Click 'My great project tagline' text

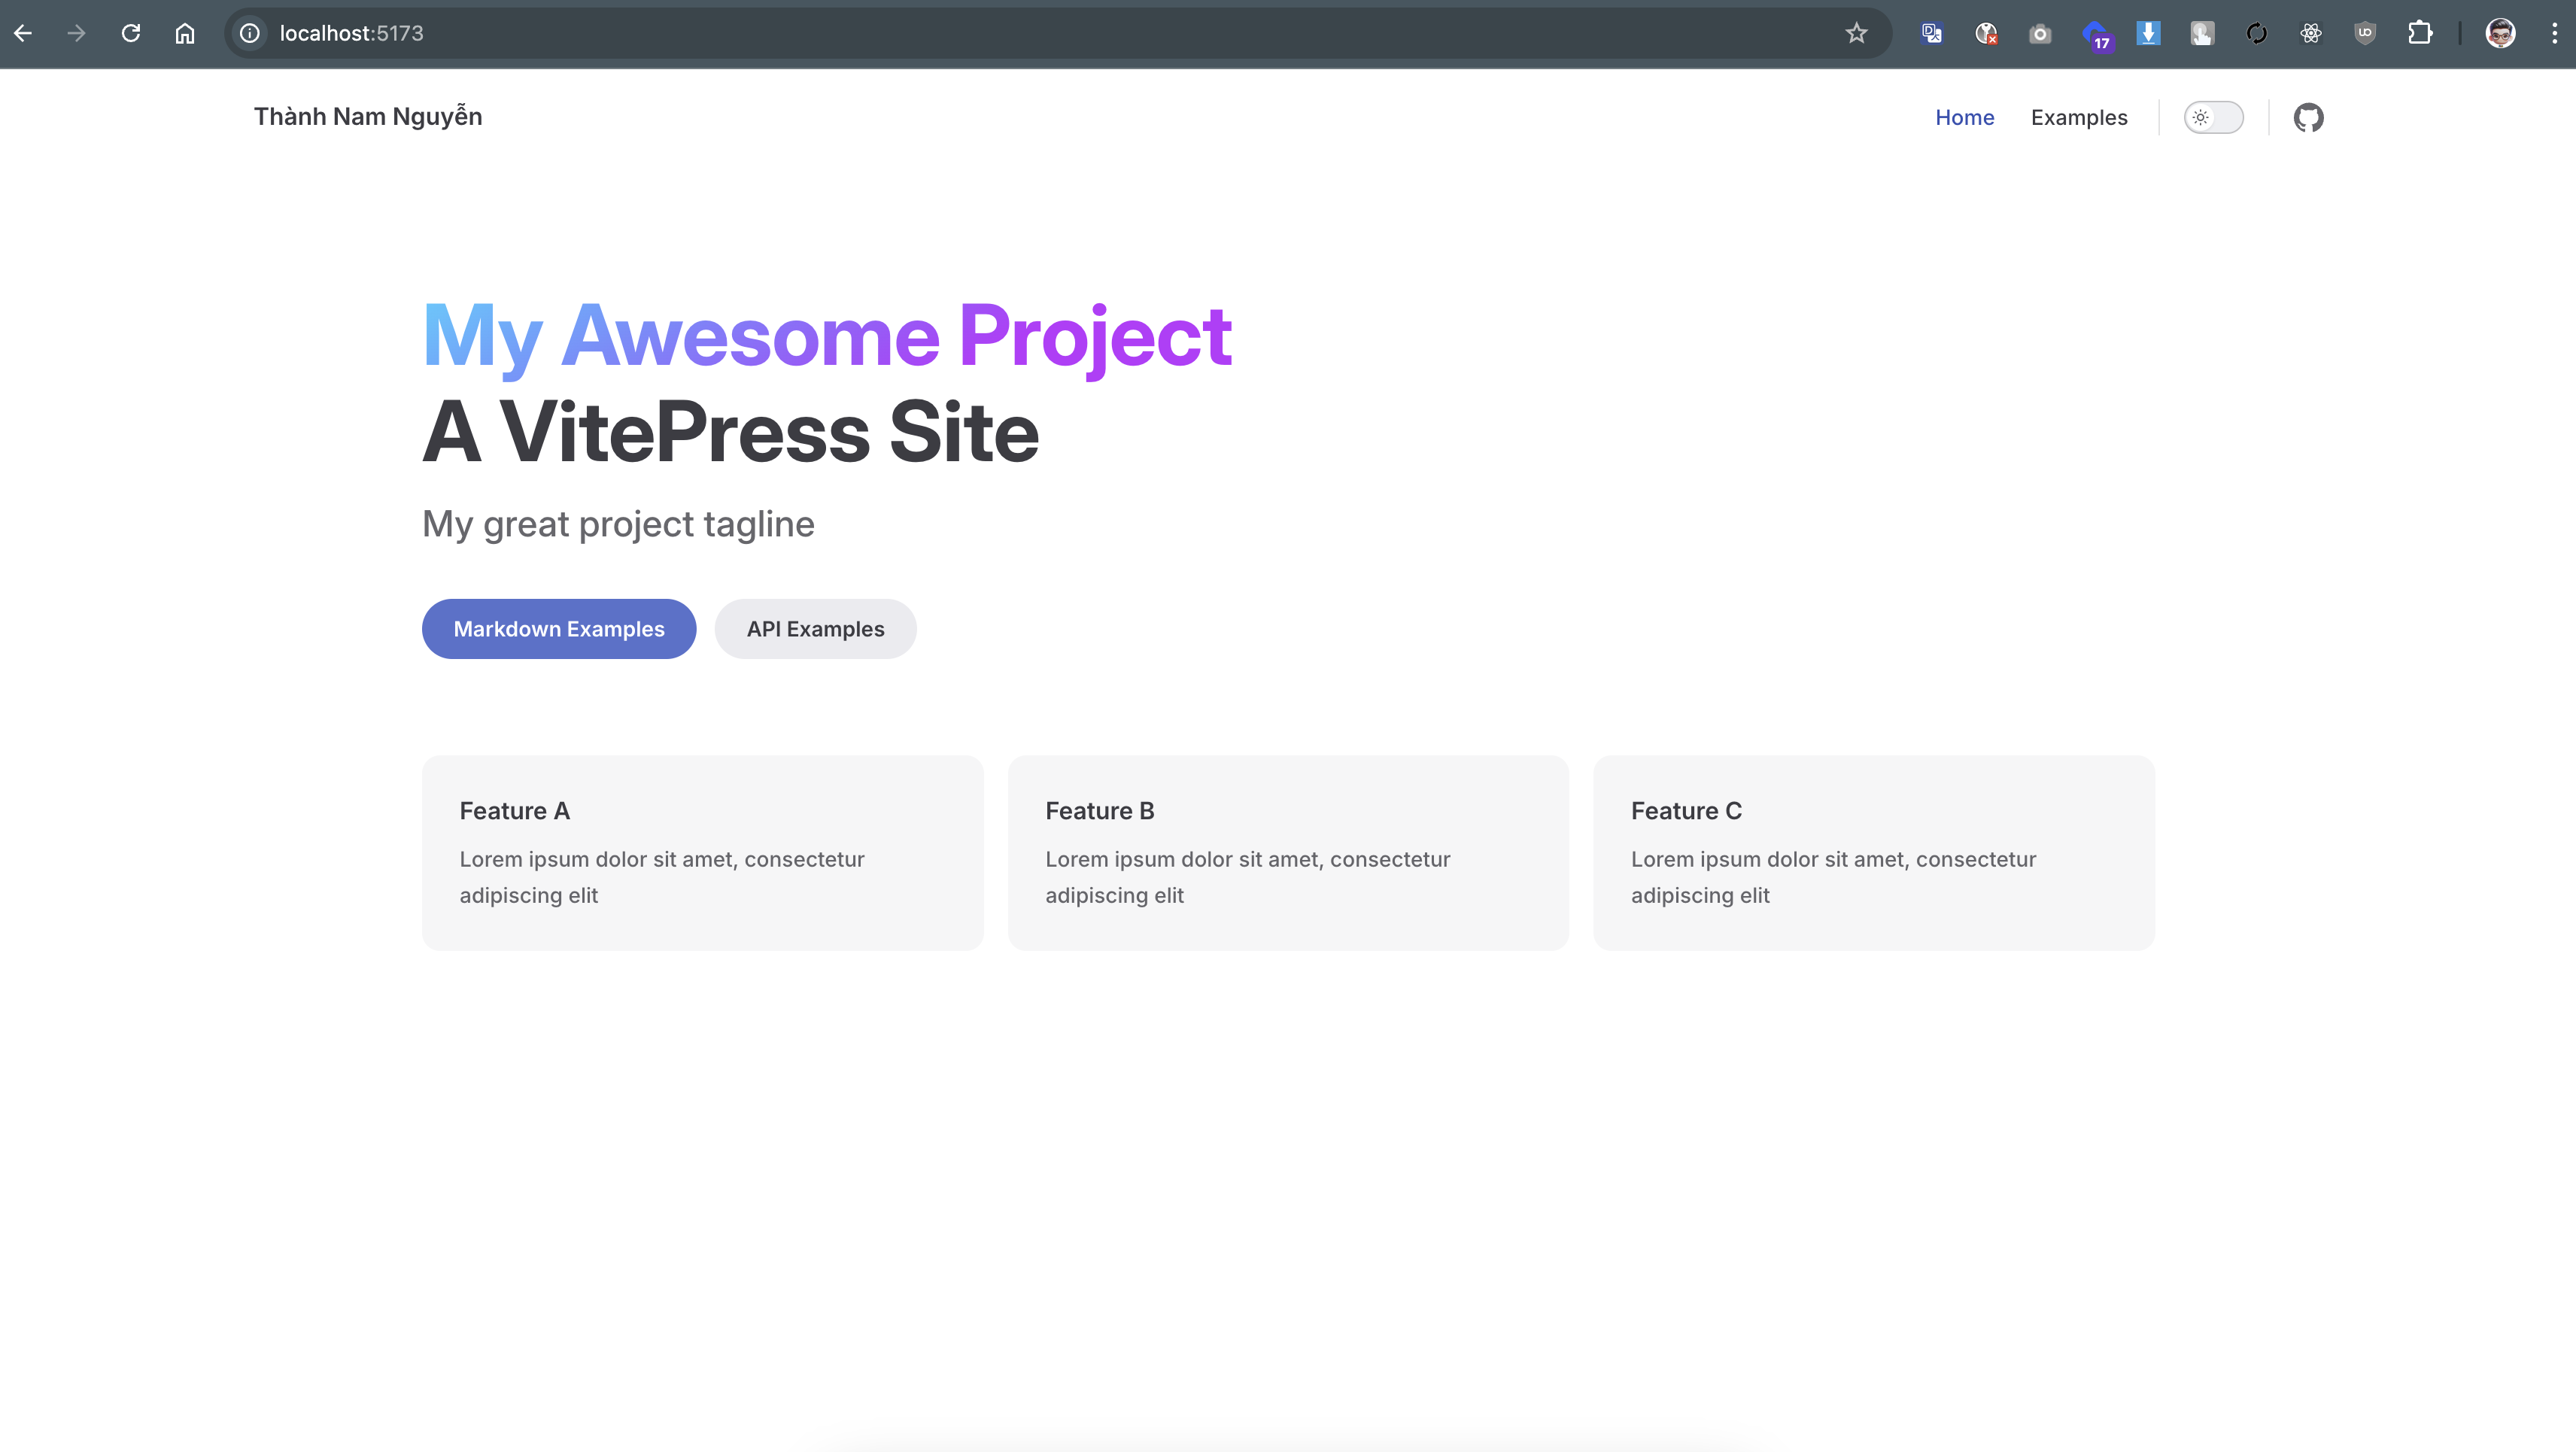pyautogui.click(x=618, y=524)
